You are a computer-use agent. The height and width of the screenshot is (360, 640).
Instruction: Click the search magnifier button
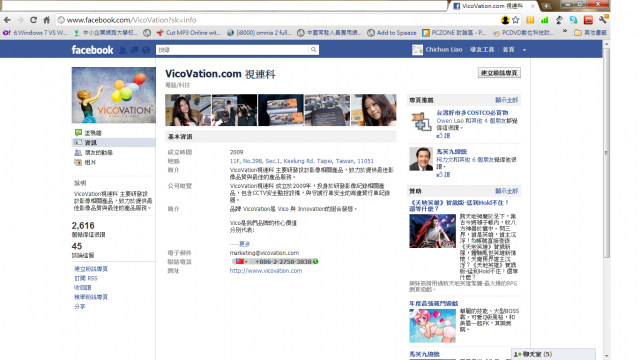pos(313,50)
